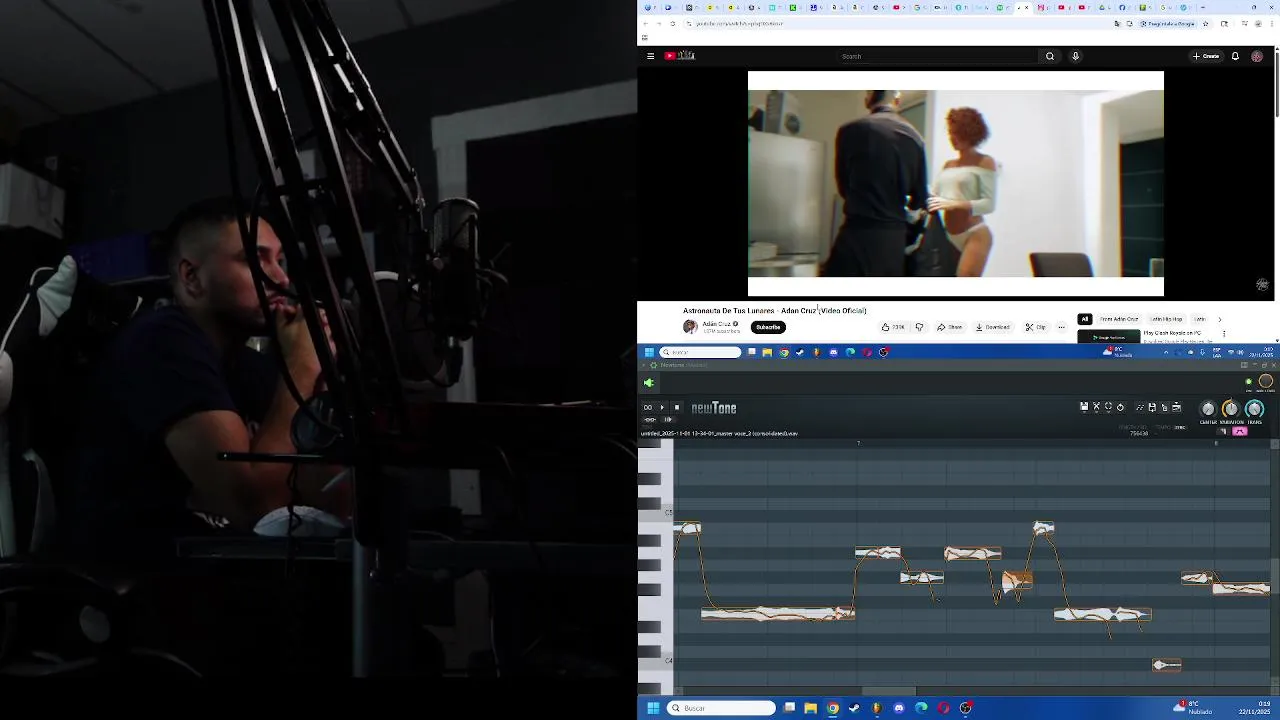
Task: Open the Chrome three-dot main menu
Action: (1272, 23)
